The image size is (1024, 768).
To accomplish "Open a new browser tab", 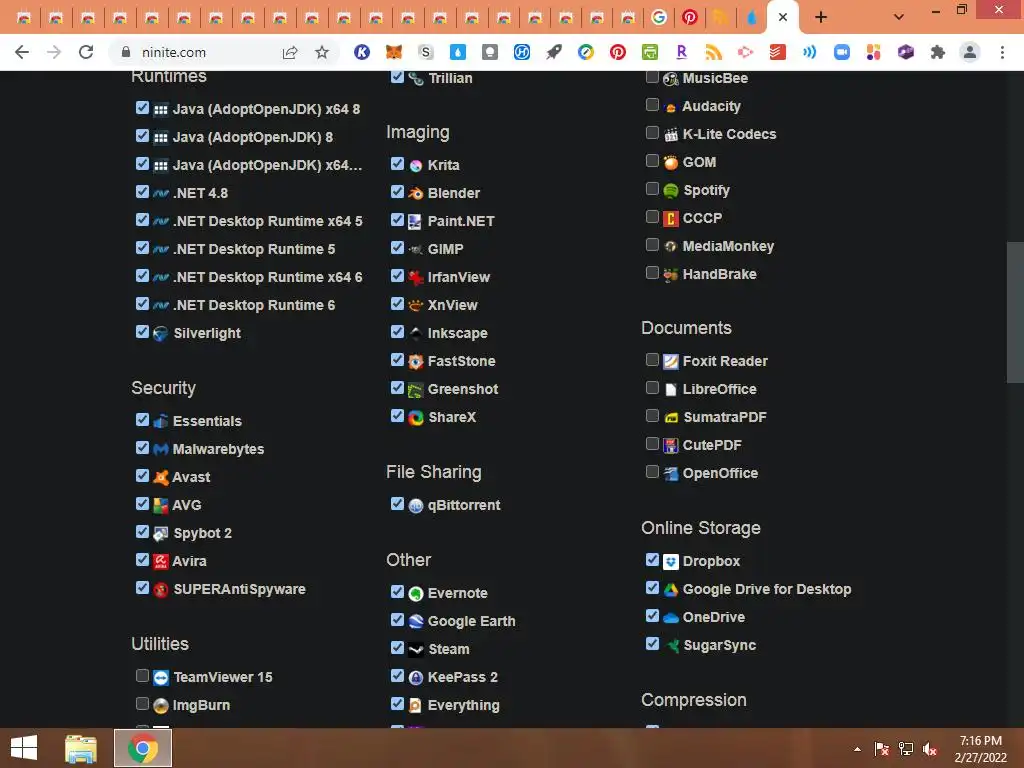I will coord(821,17).
